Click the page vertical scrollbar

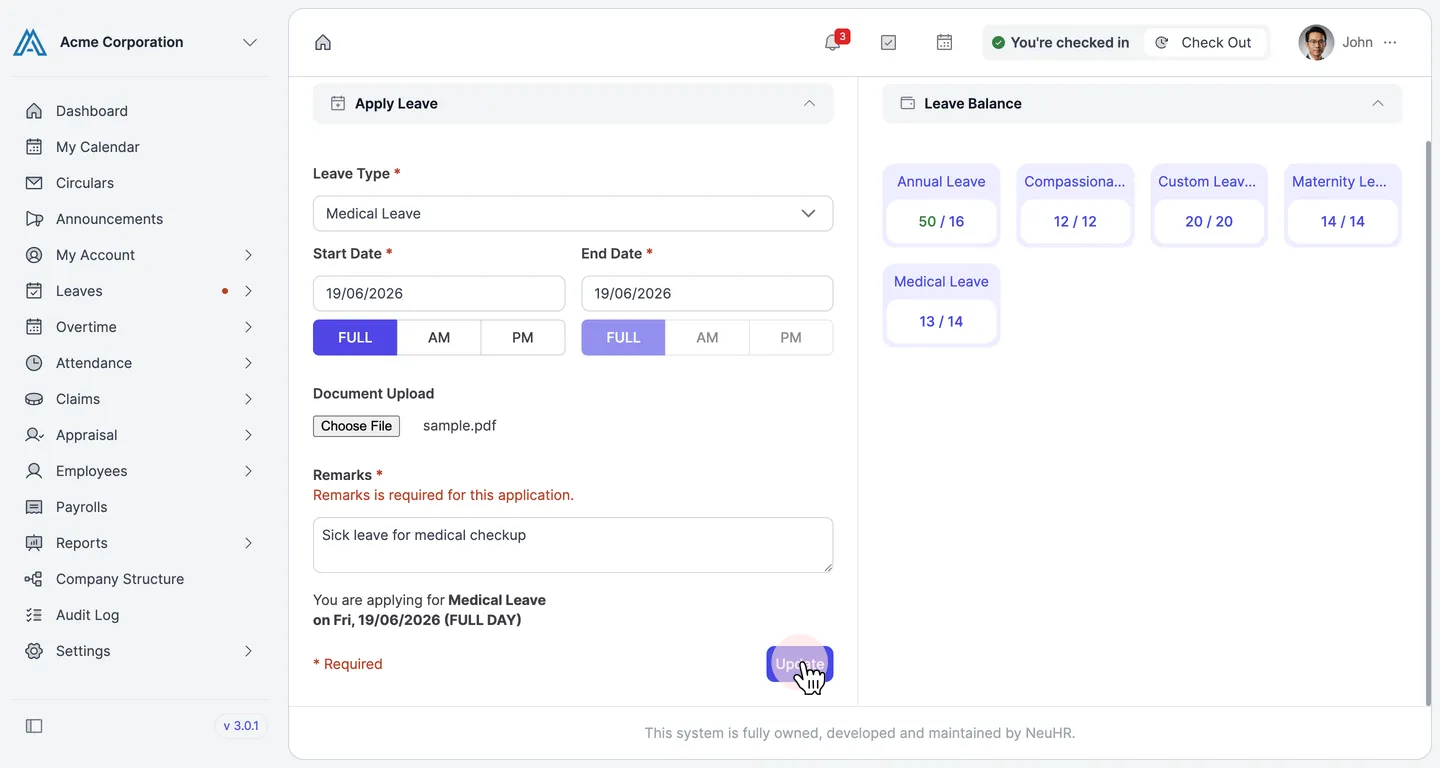(x=1428, y=423)
